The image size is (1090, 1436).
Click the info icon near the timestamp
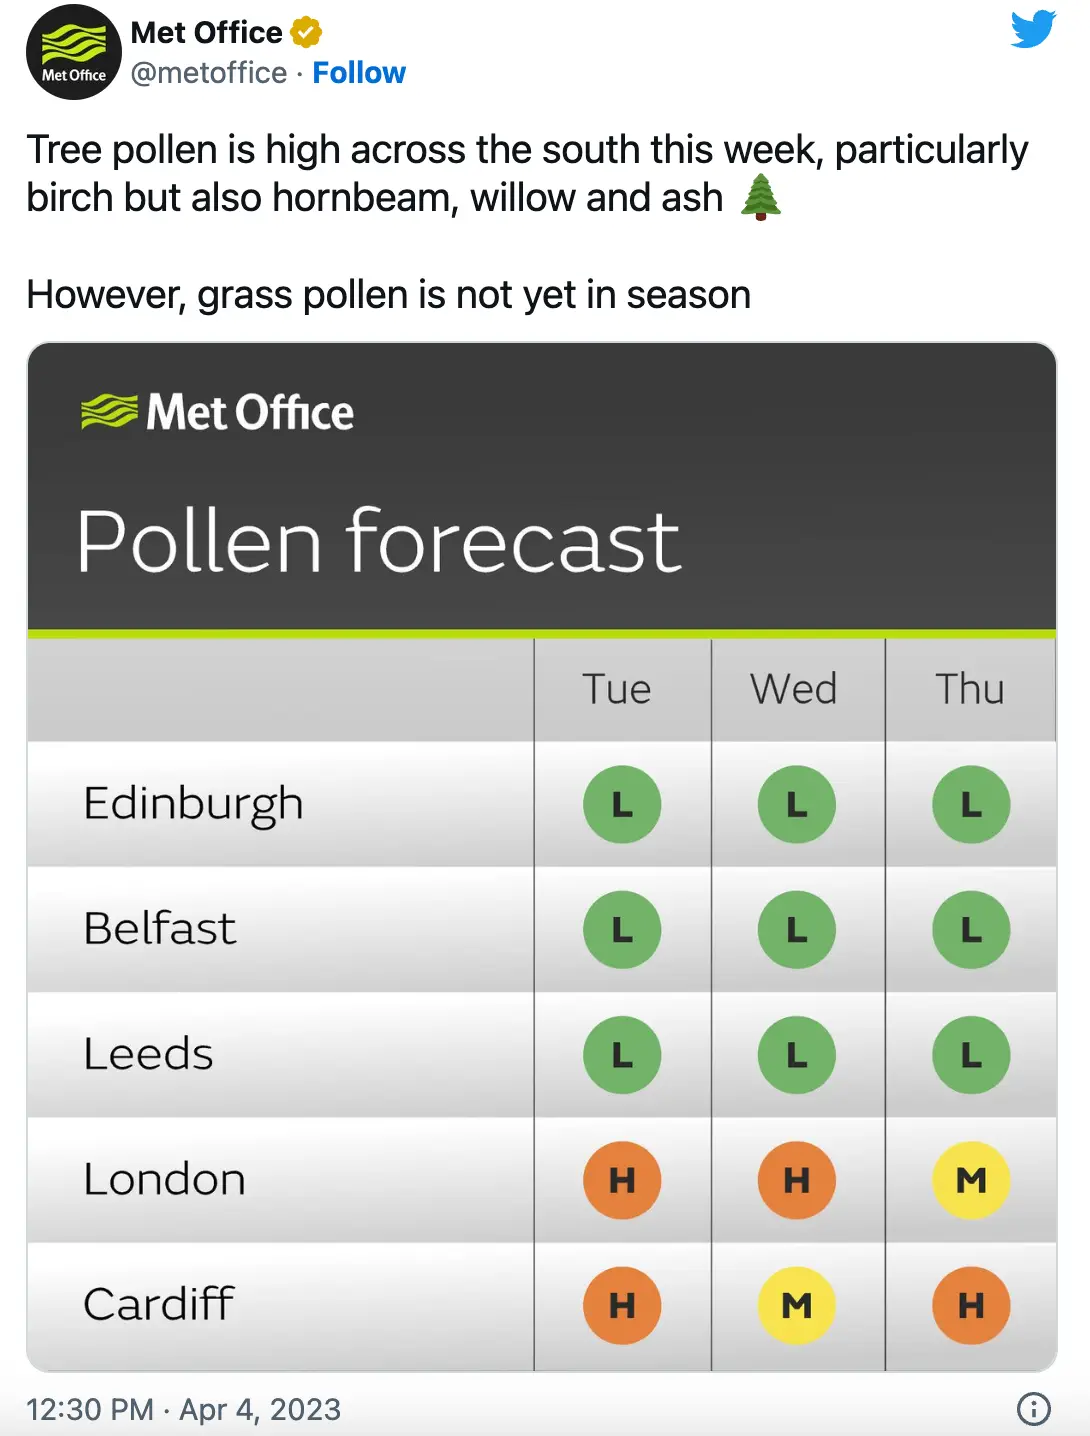coord(1033,1410)
